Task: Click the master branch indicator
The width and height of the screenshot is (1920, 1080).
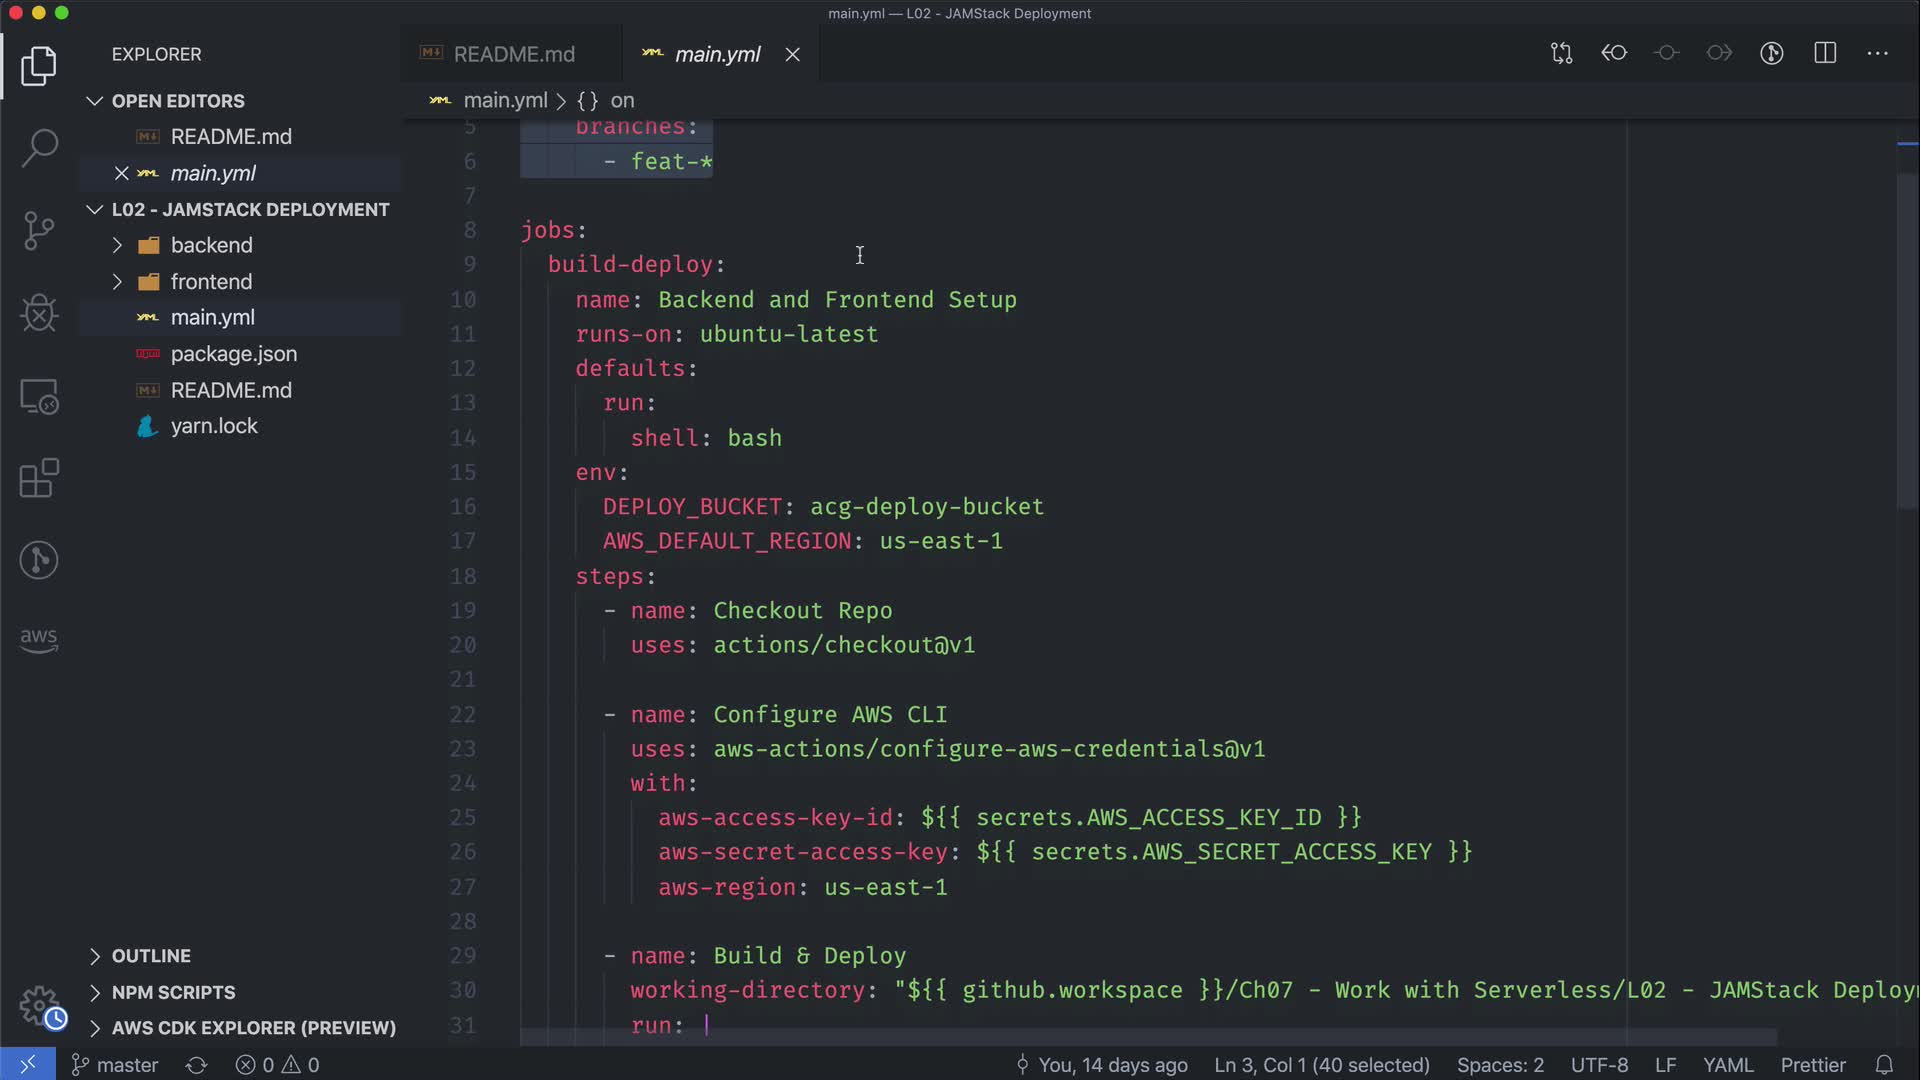Action: point(116,1065)
